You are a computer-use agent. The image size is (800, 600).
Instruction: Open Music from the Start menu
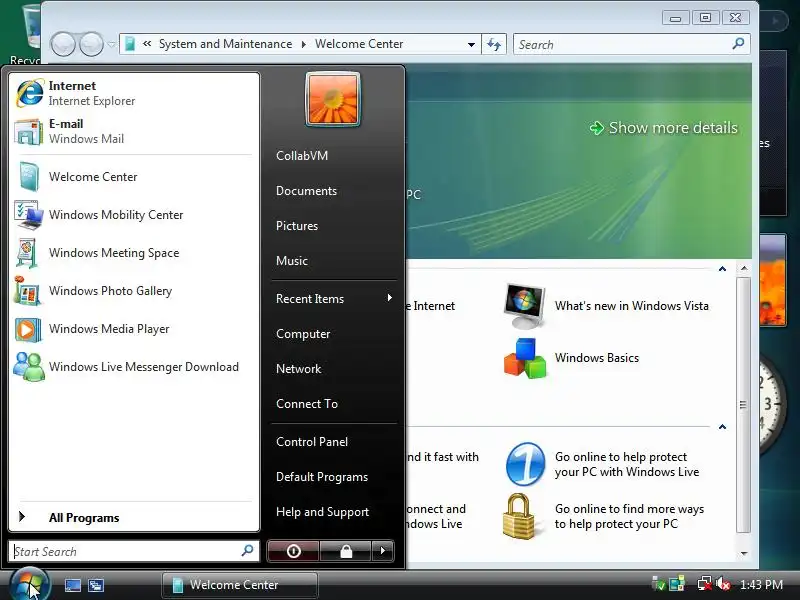(292, 261)
